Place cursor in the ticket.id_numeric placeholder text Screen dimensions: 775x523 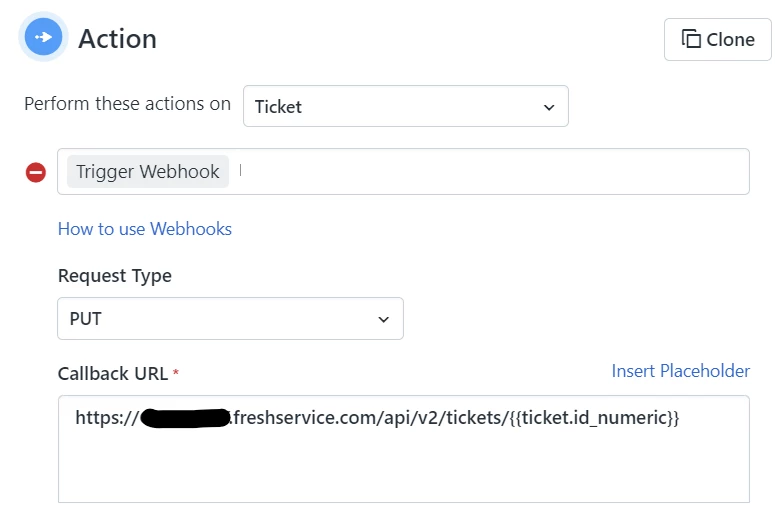point(594,418)
